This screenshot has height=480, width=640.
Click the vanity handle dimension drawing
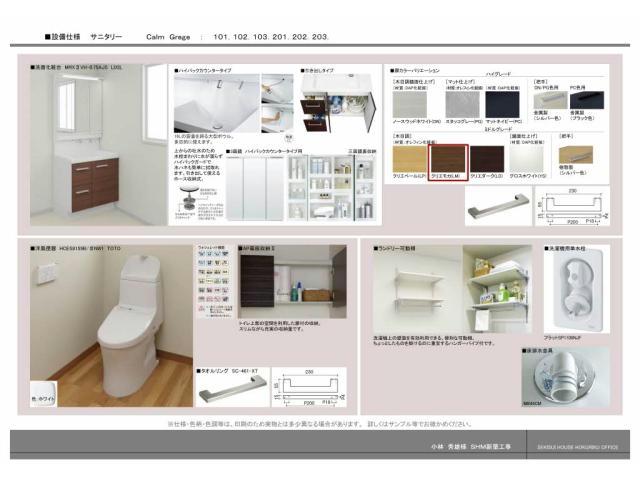click(x=576, y=207)
